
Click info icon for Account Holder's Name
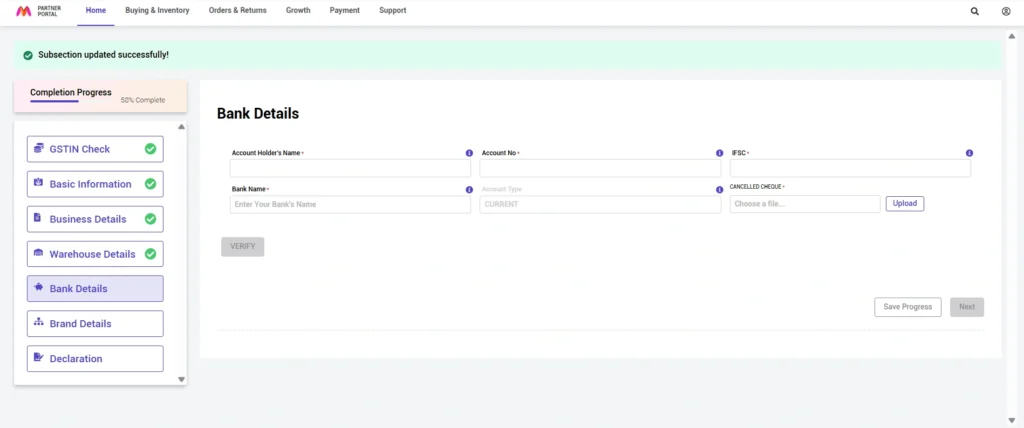[x=469, y=153]
